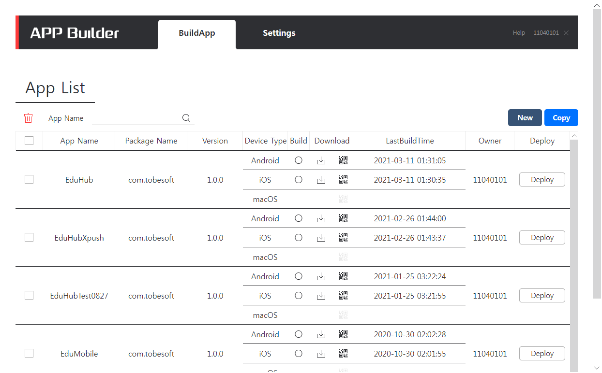602x373 pixels.
Task: Click the blue Copy button
Action: pos(561,118)
